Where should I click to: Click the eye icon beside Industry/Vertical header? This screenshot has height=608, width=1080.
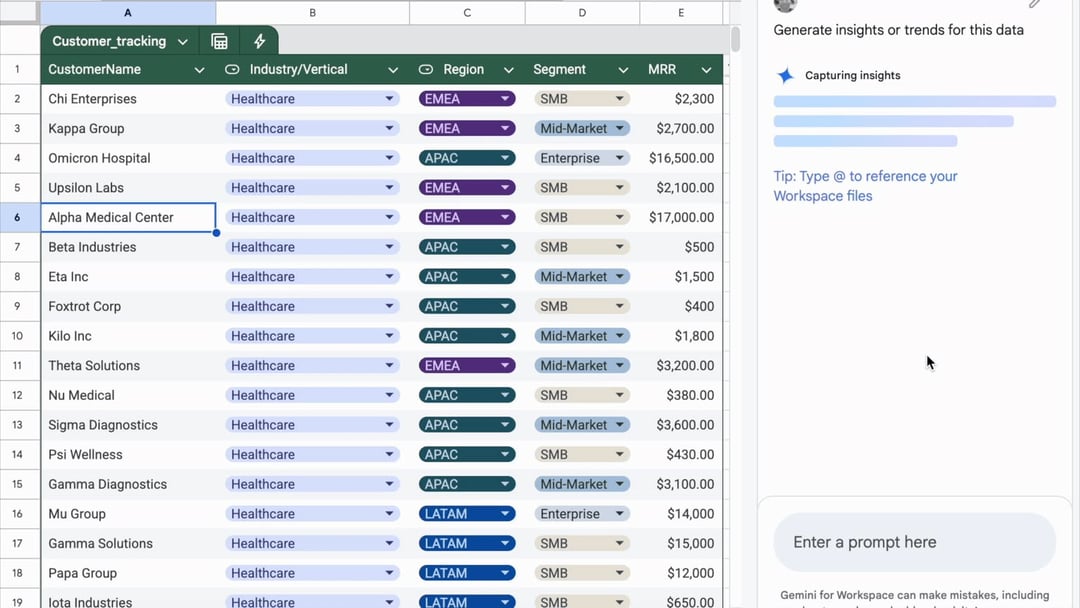tap(231, 69)
